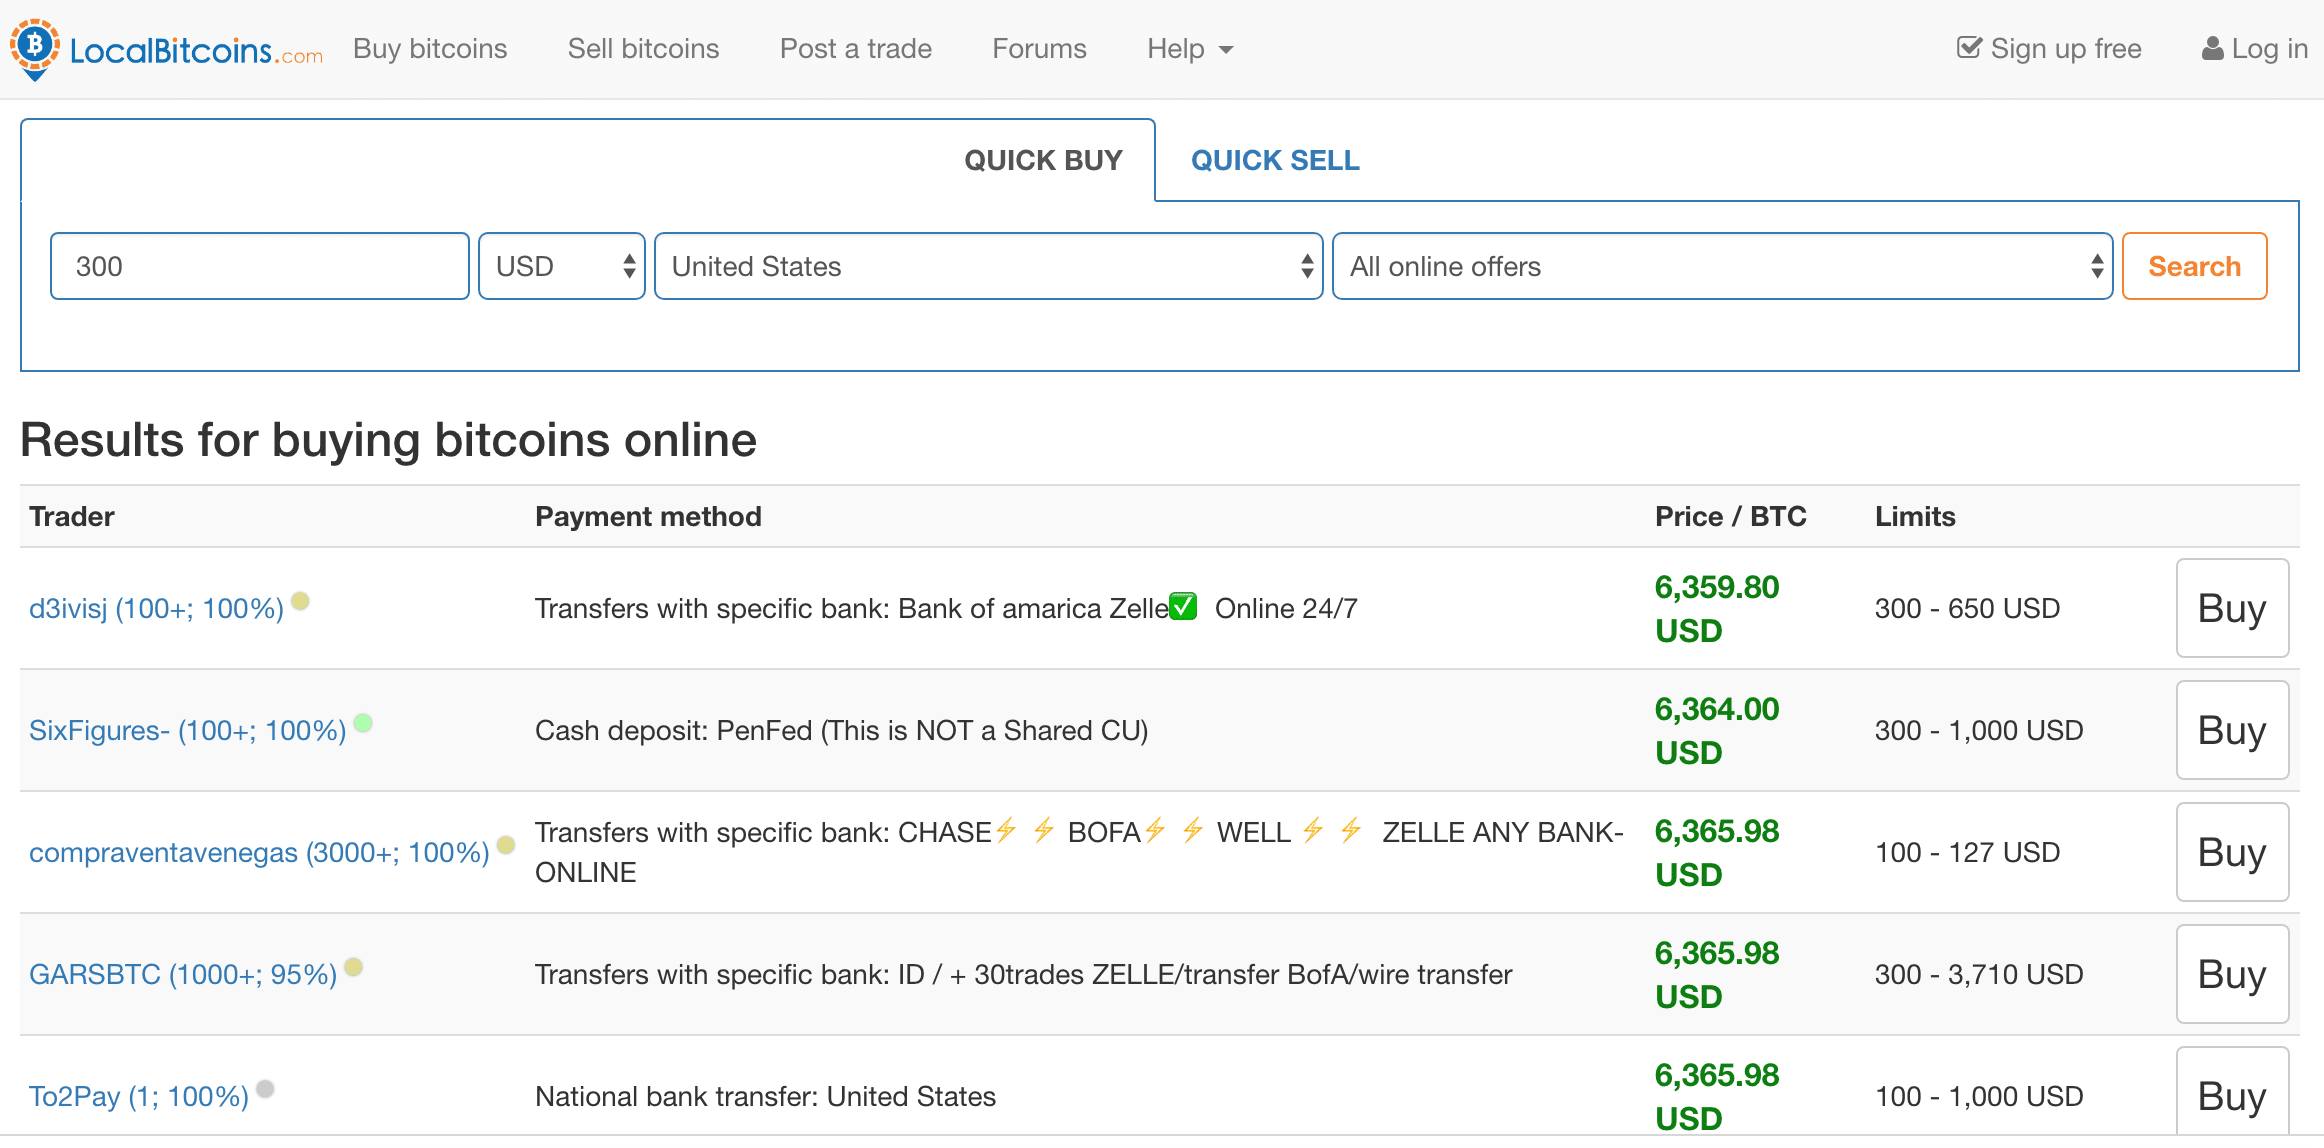Open the United States country dropdown
Viewport: 2324px width, 1148px height.
988,266
